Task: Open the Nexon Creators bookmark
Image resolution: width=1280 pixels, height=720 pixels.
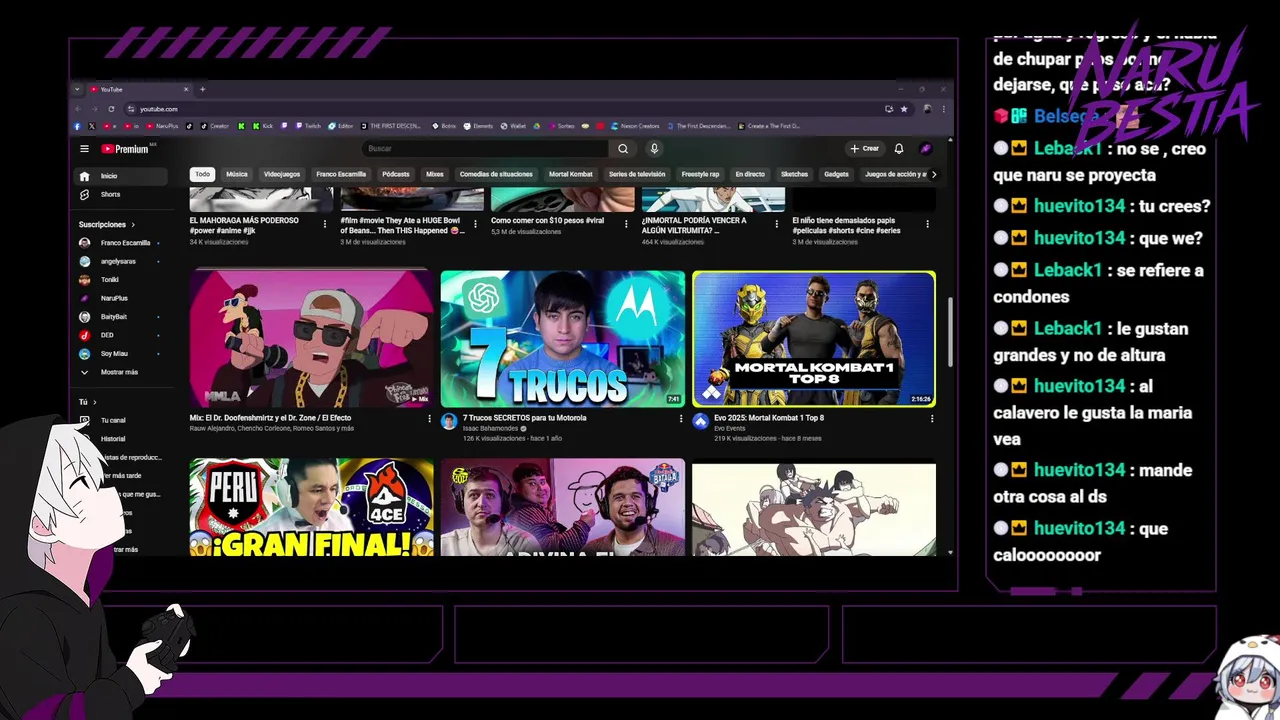Action: coord(634,126)
